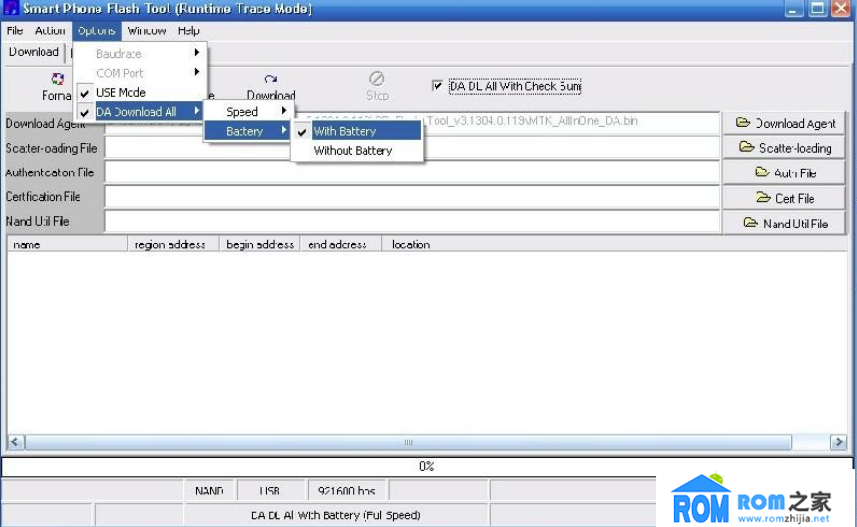This screenshot has height=527, width=857.
Task: Click the Cert File button
Action: 784,198
